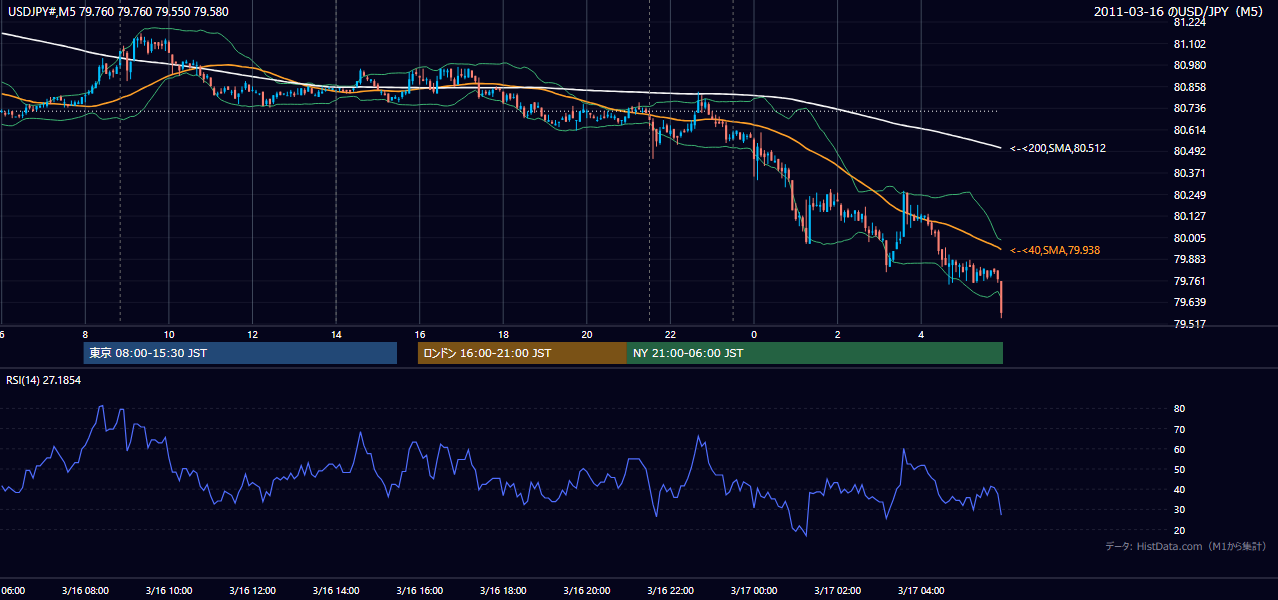Click the 3/17 02:00 date label
This screenshot has height=600, width=1278.
point(837,590)
